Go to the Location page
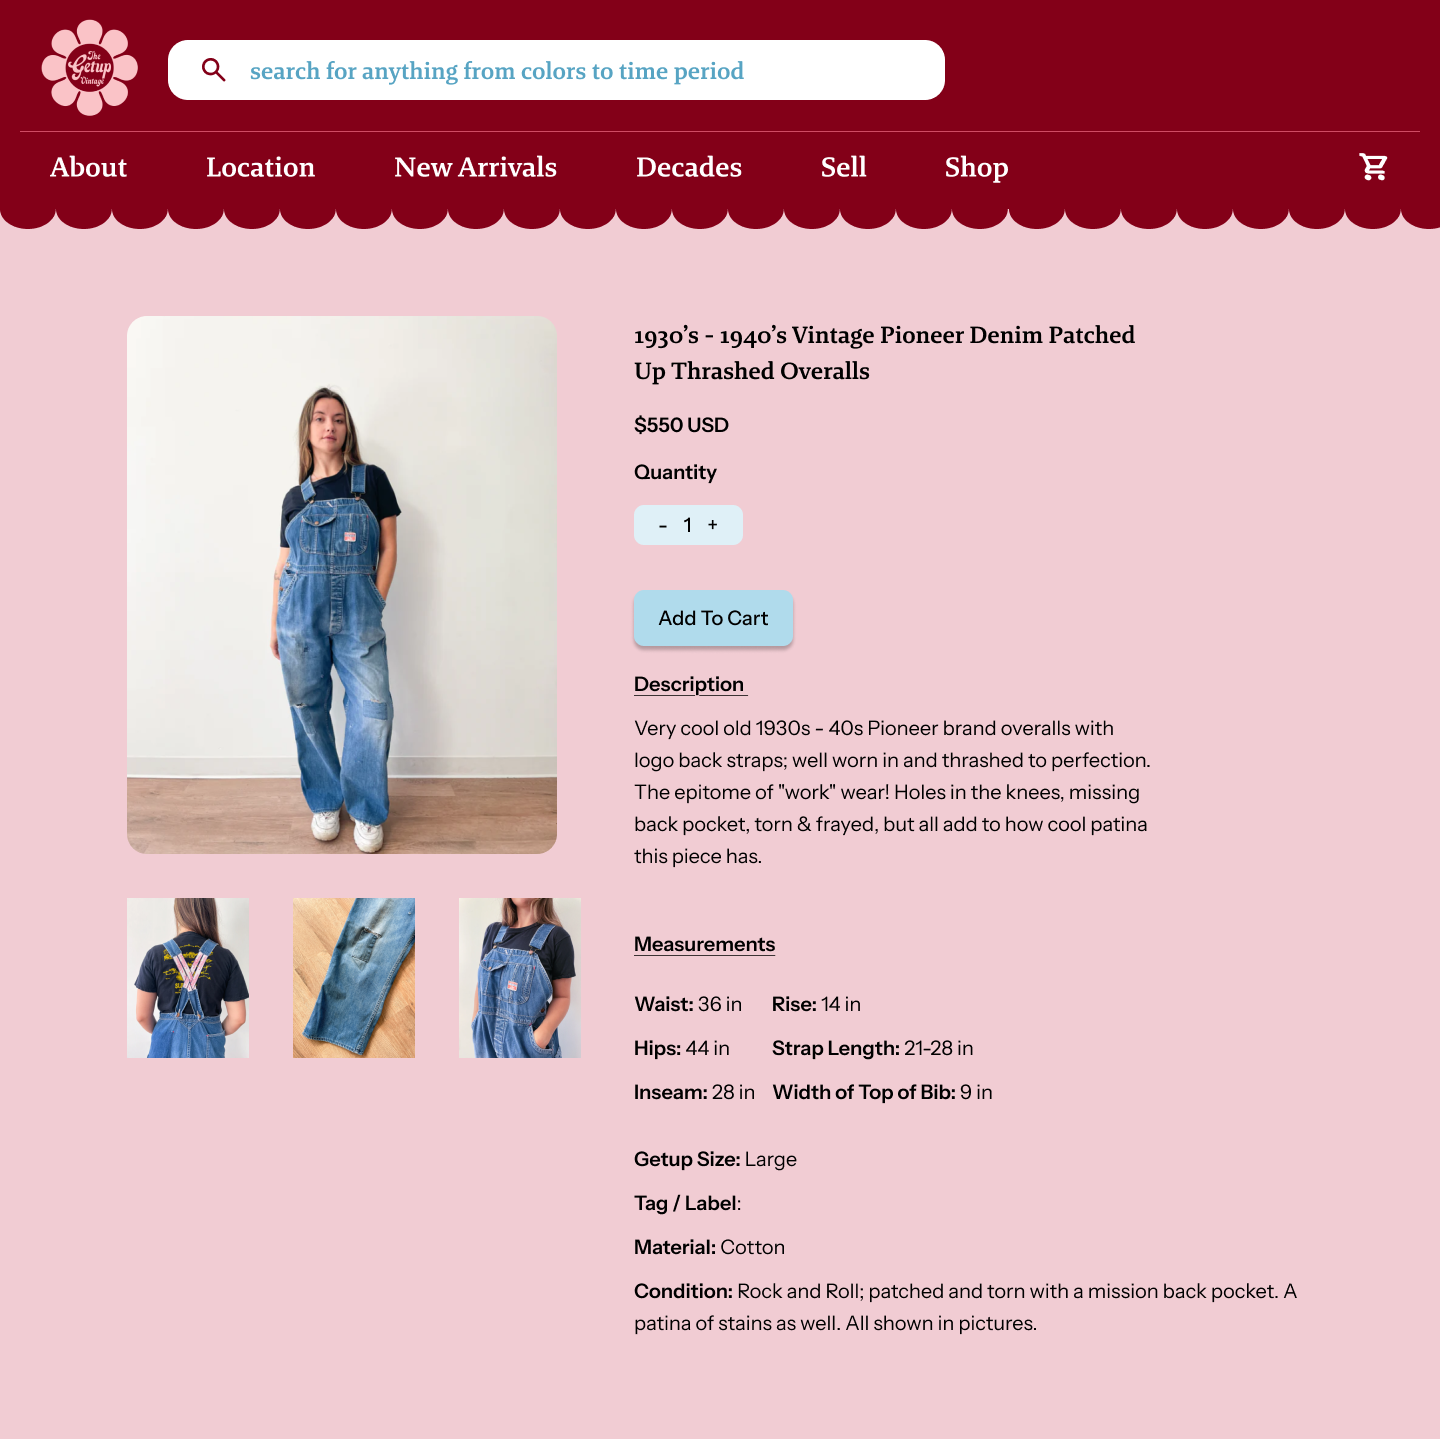This screenshot has width=1440, height=1439. (x=260, y=167)
